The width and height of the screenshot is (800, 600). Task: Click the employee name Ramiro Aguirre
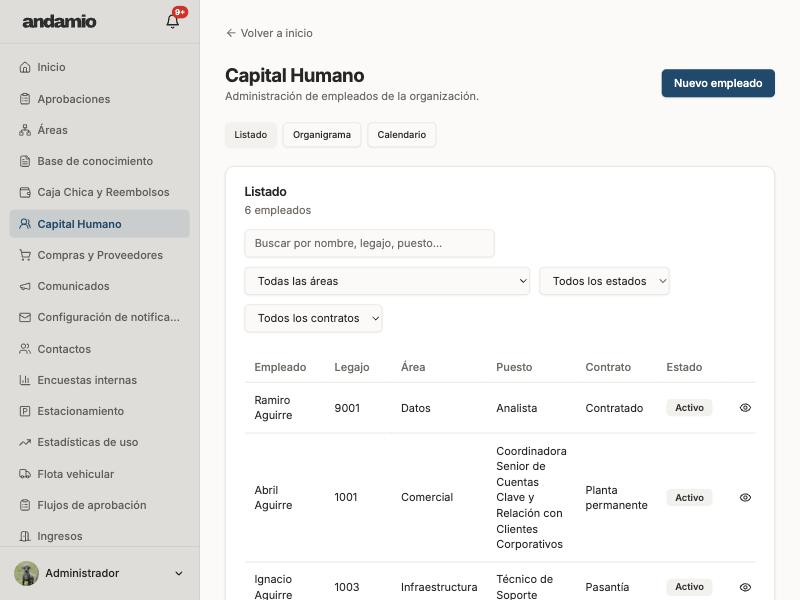tap(273, 408)
